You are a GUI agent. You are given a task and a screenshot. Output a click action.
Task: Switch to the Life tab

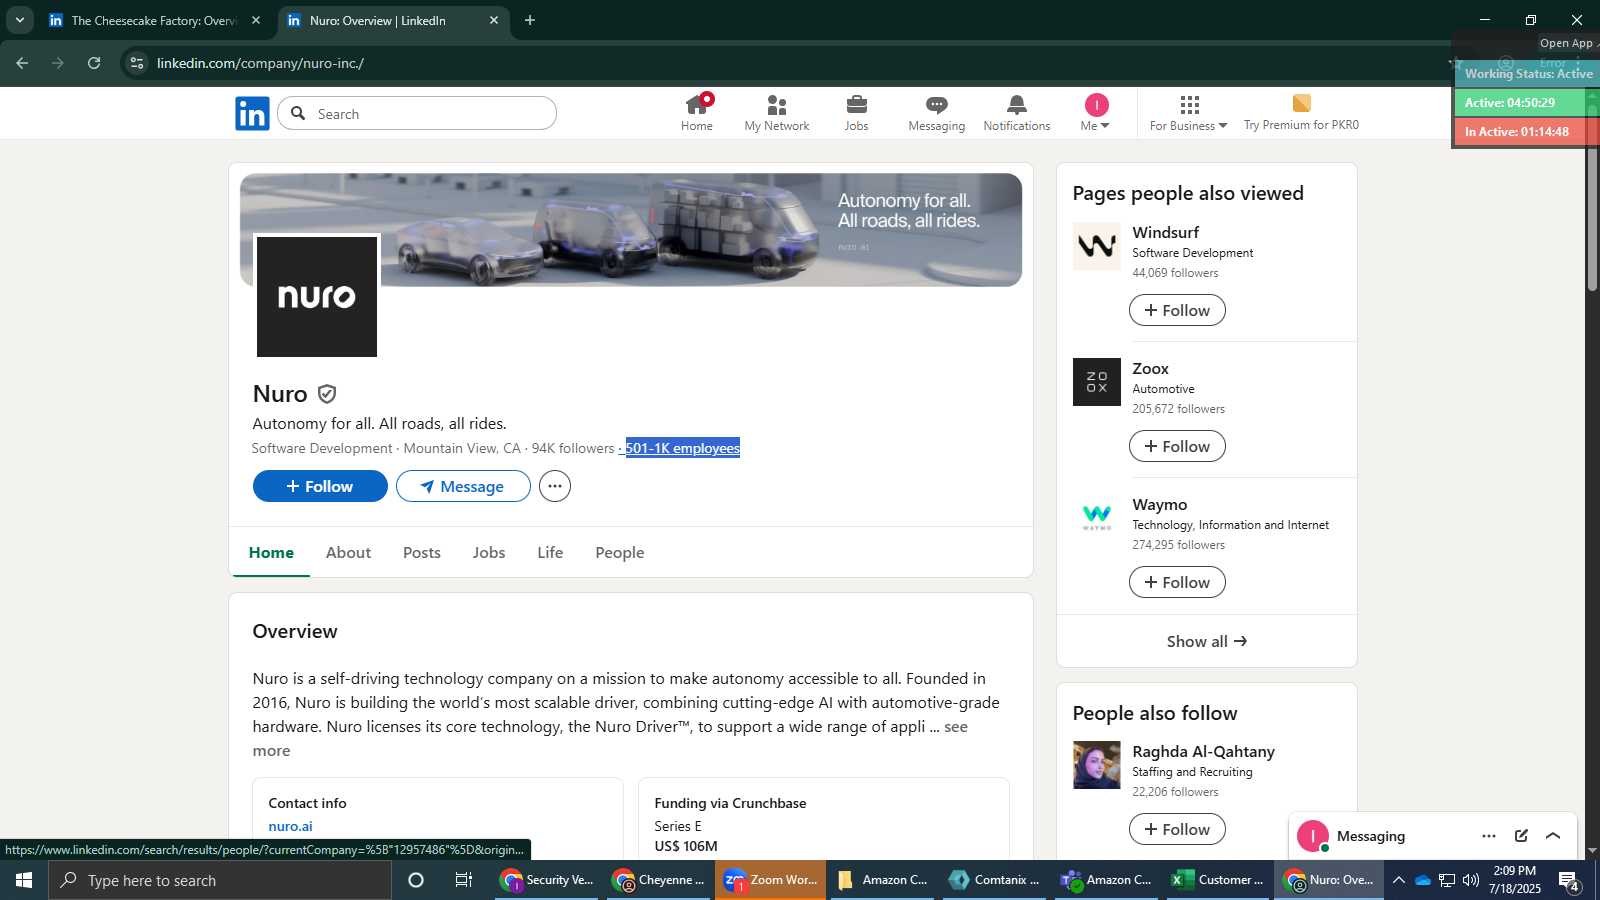coord(550,552)
